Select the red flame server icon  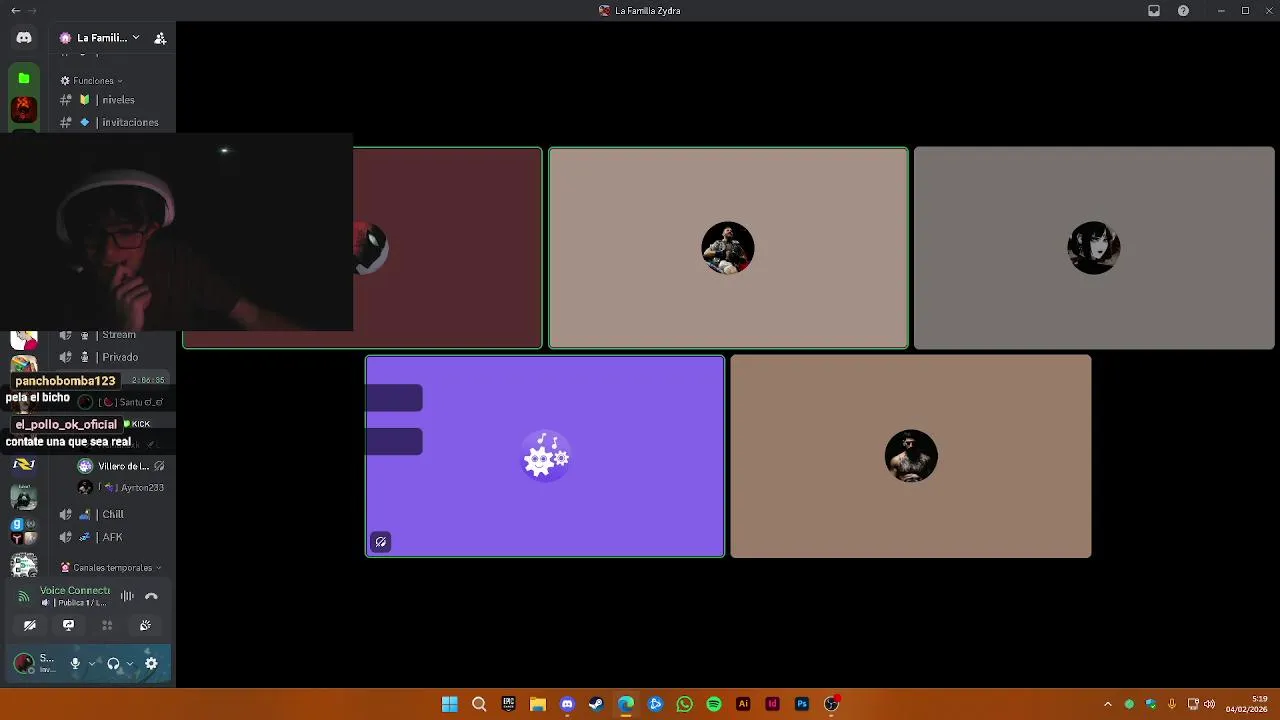pyautogui.click(x=24, y=107)
